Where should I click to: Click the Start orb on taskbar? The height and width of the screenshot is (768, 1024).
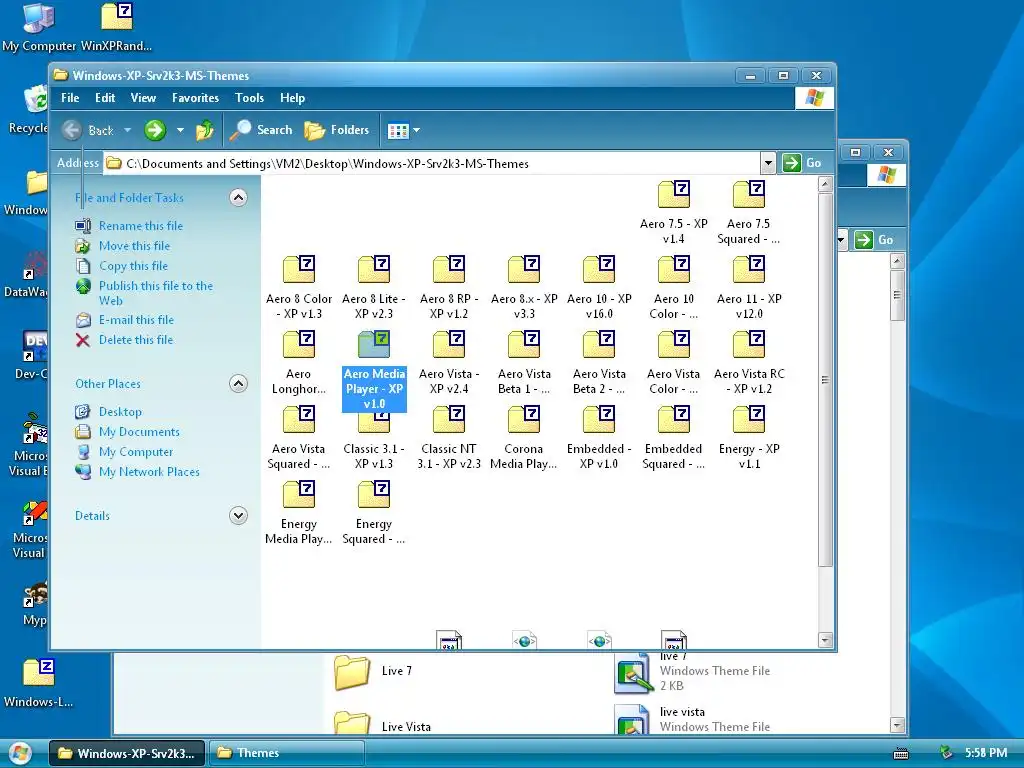[19, 753]
